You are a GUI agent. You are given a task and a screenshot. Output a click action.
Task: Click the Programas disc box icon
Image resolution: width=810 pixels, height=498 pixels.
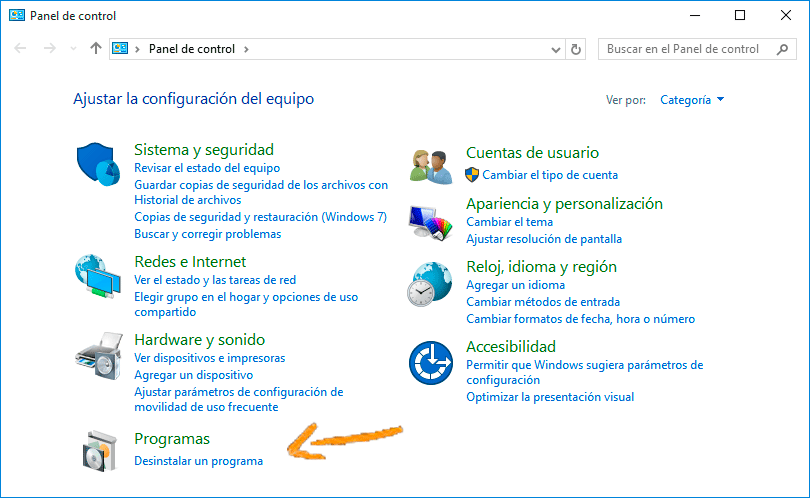tap(97, 451)
